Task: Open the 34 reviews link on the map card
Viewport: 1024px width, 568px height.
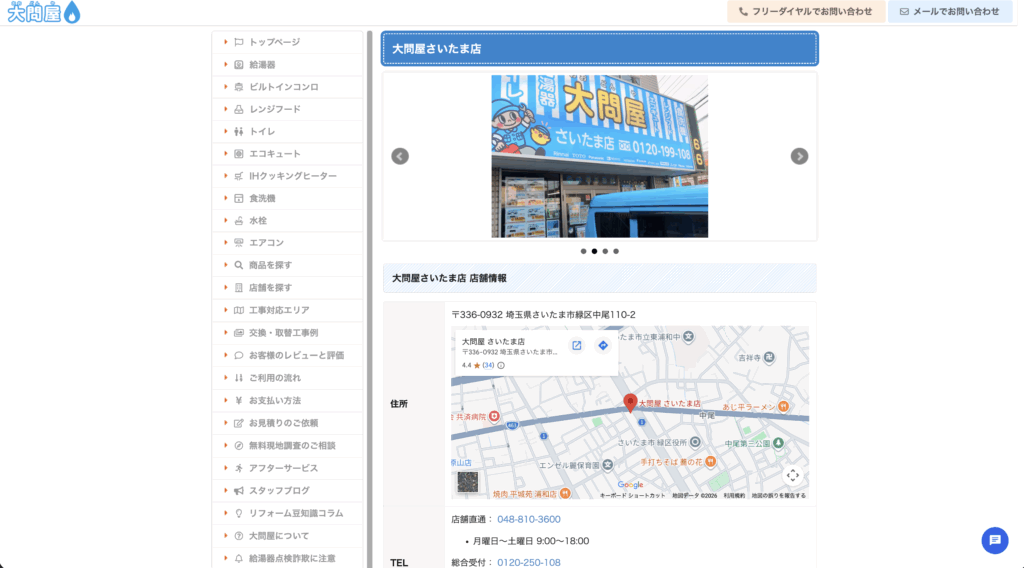Action: 488,366
